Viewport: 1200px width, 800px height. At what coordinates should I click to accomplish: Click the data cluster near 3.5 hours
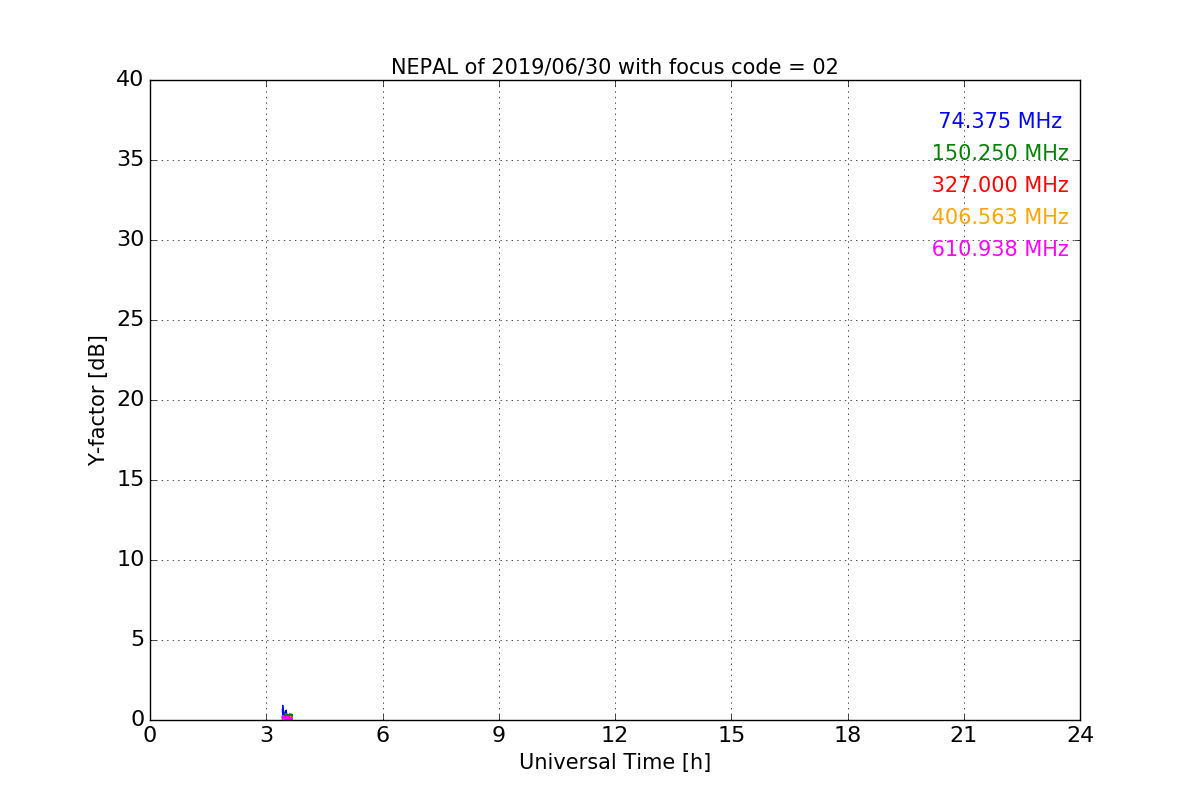click(287, 713)
